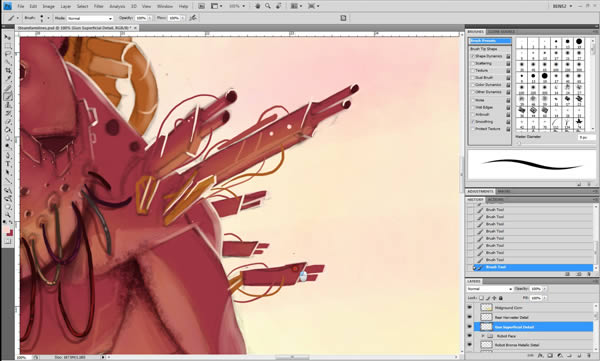Switch to the Actions tab
Viewport: 600px width, 361px height.
[x=496, y=200]
